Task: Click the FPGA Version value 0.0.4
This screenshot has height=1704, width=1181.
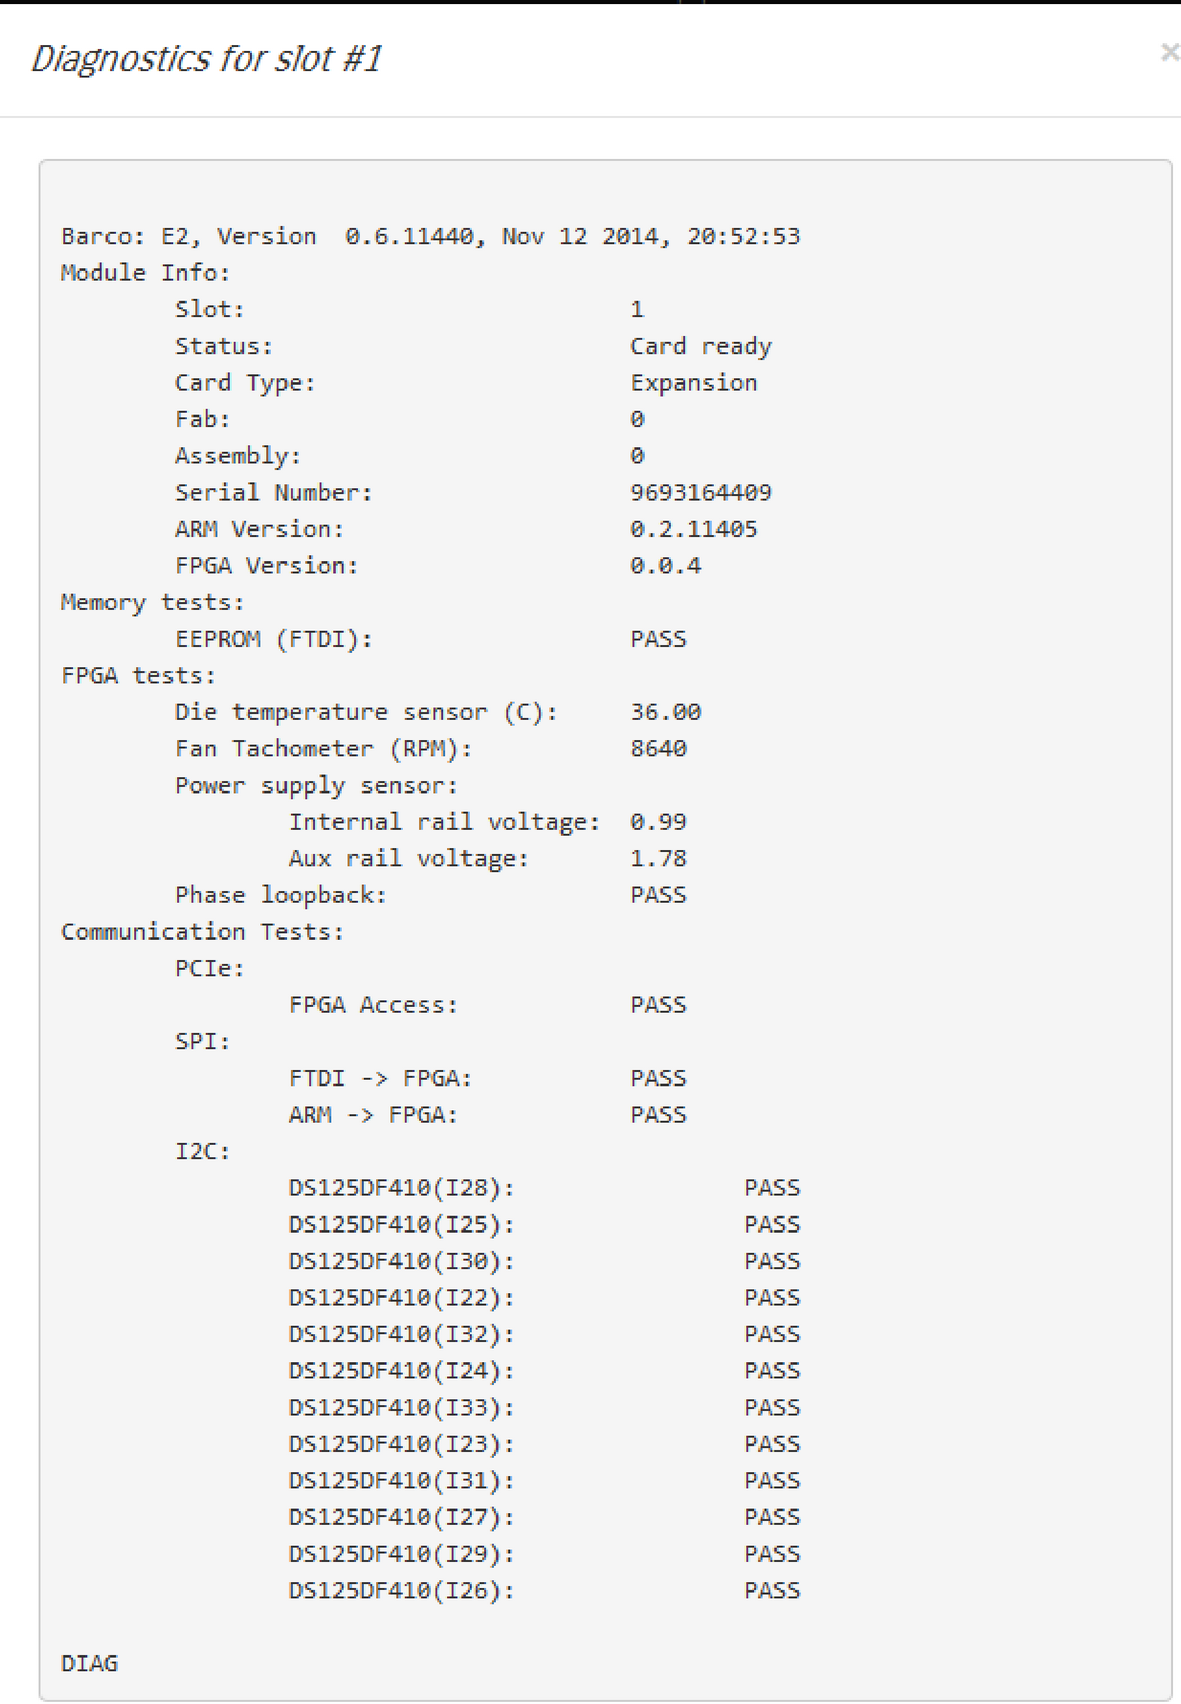Action: pyautogui.click(x=666, y=566)
